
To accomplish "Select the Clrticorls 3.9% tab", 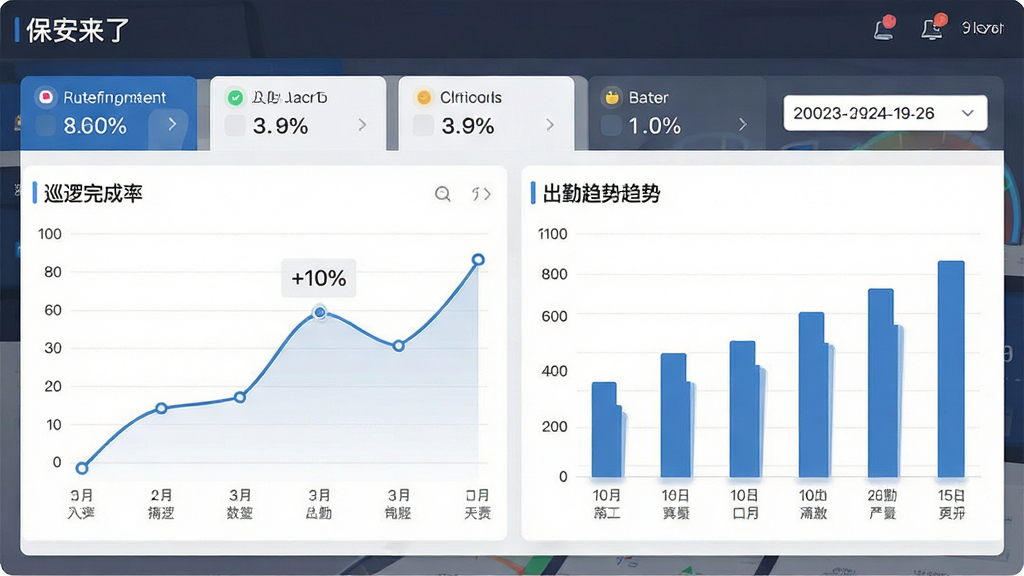I will 486,113.
